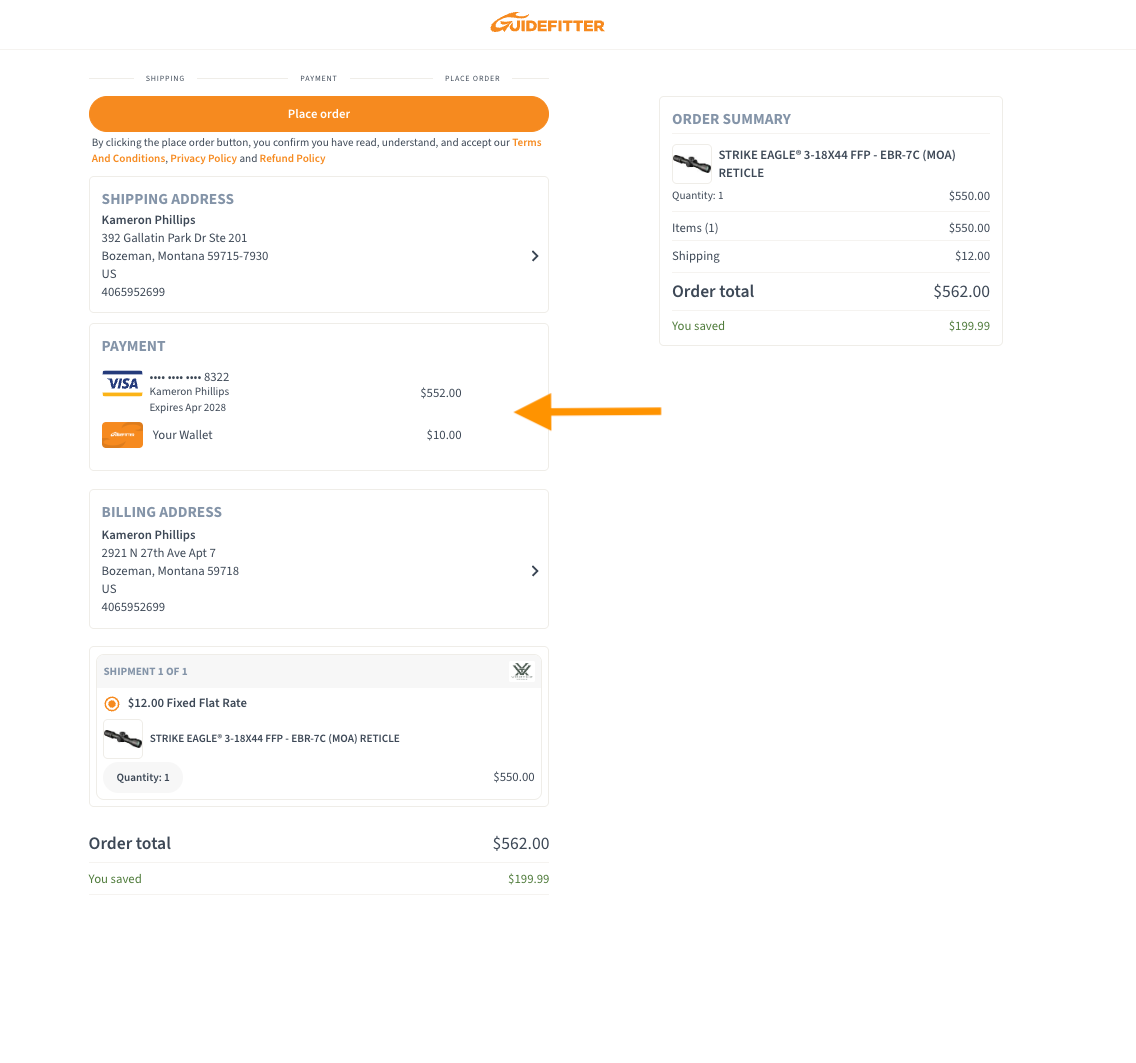Image resolution: width=1136 pixels, height=1063 pixels.
Task: Click card number ending 8322
Action: point(189,377)
